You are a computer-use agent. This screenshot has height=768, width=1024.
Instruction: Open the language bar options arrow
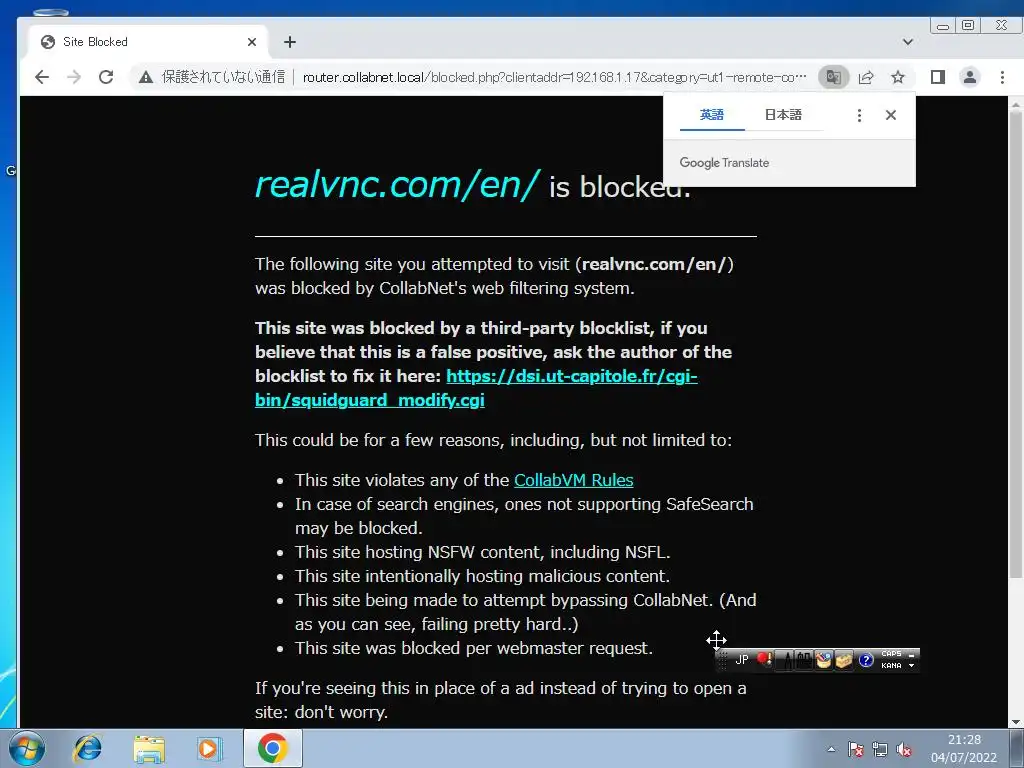pyautogui.click(x=912, y=665)
